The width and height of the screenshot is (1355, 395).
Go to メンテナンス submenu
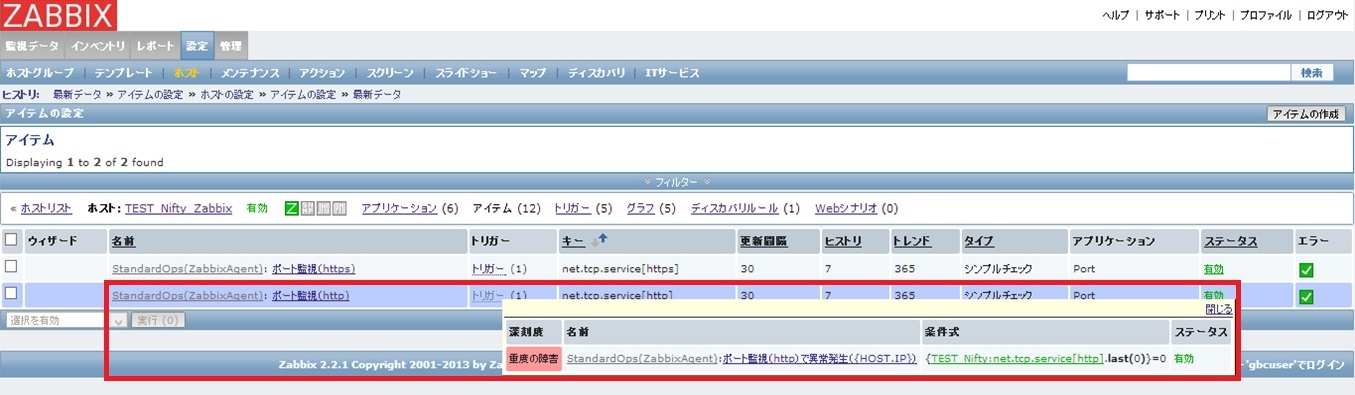coord(250,73)
